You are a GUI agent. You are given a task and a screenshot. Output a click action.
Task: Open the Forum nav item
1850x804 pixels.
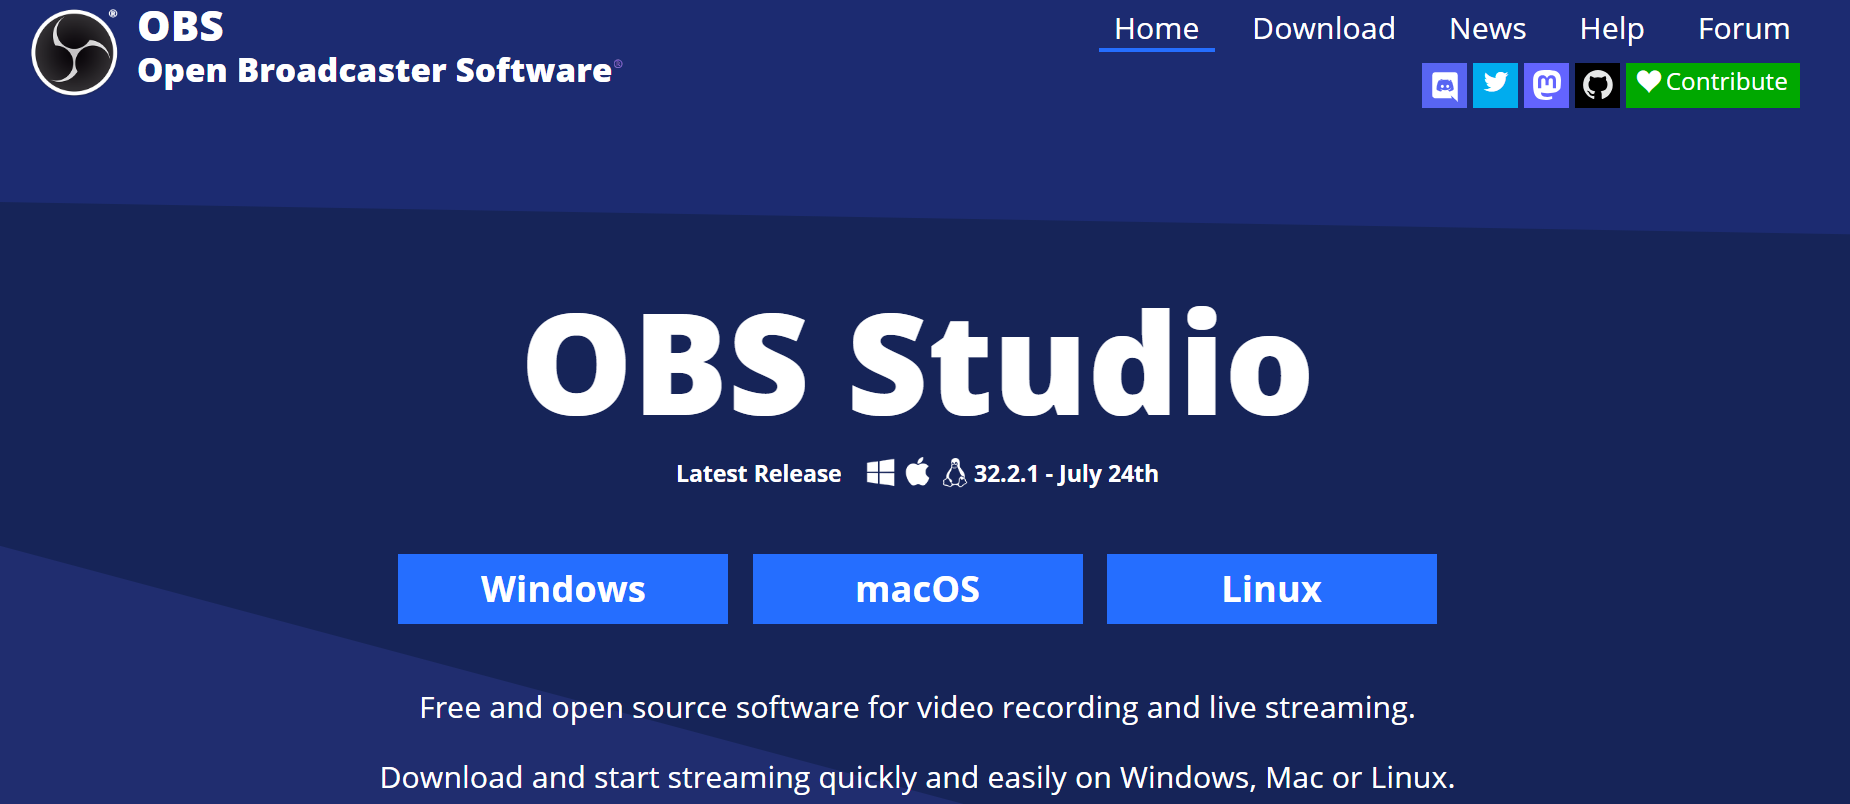click(1743, 29)
